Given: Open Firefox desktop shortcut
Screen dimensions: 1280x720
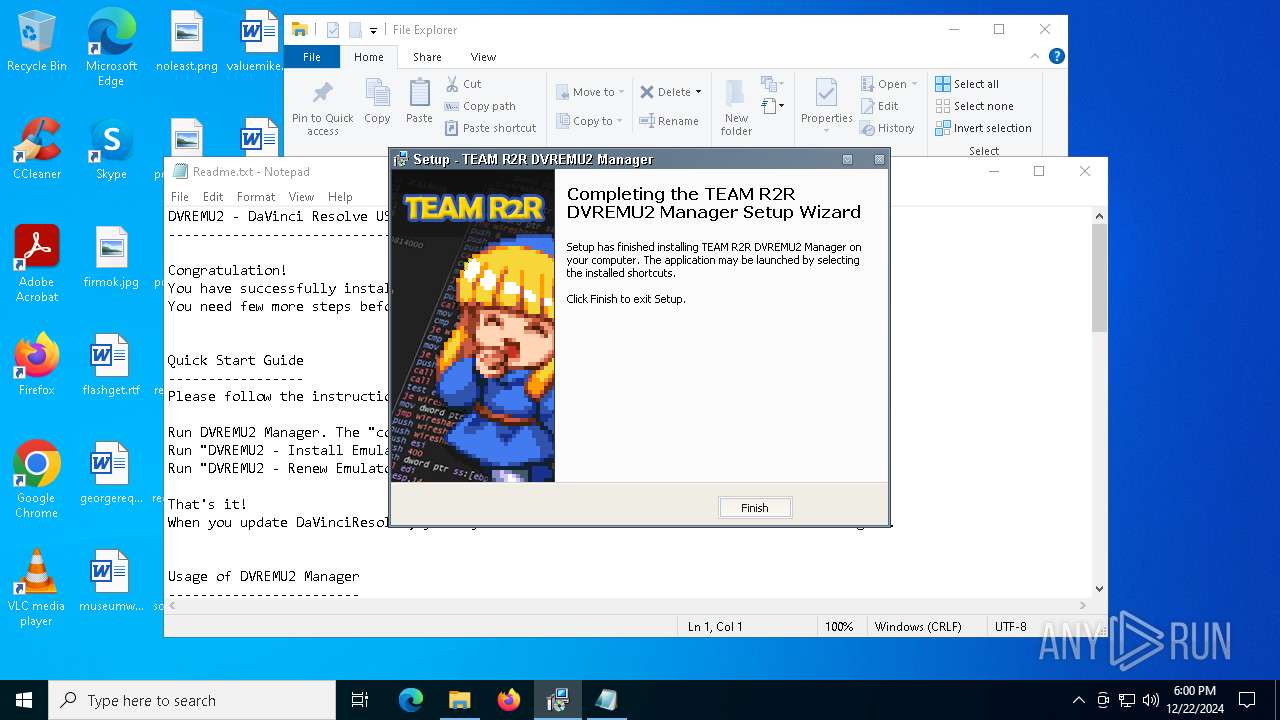Looking at the screenshot, I should [37, 366].
